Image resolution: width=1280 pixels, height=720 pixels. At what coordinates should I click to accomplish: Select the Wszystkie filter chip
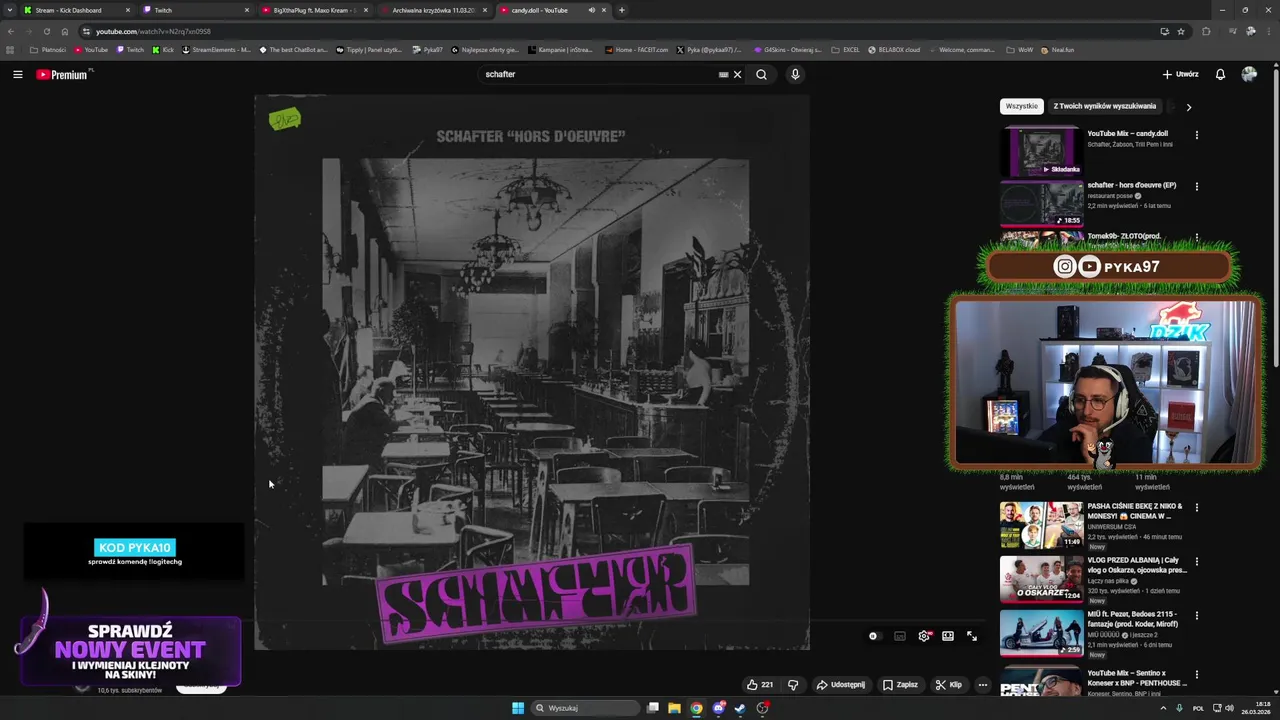coord(1022,106)
